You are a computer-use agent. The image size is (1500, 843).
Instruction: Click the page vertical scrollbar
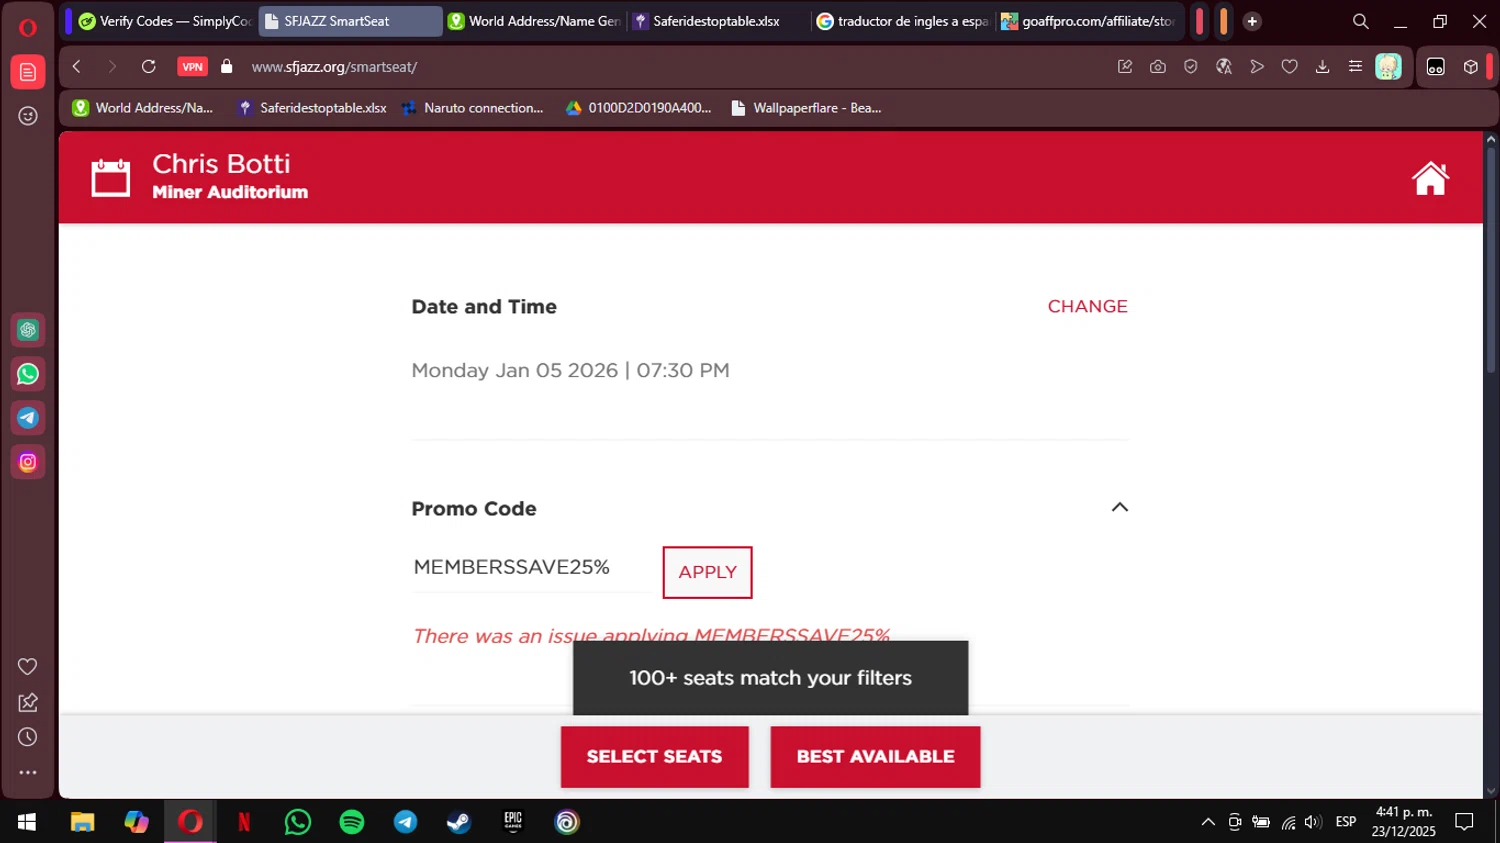(1491, 260)
